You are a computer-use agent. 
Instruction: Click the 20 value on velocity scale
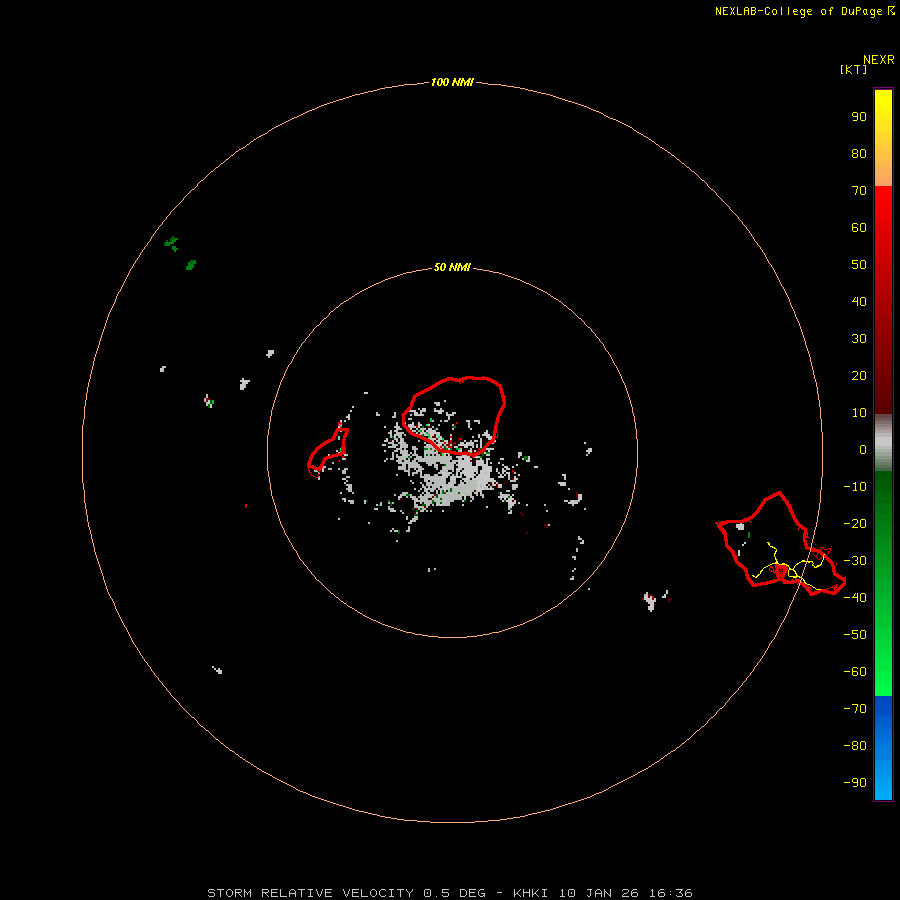pyautogui.click(x=859, y=375)
